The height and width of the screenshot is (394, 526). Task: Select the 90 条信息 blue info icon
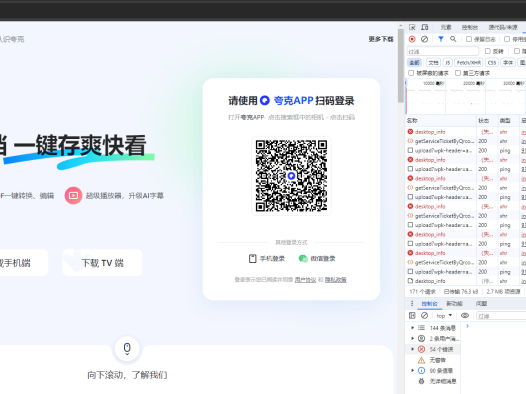click(421, 371)
